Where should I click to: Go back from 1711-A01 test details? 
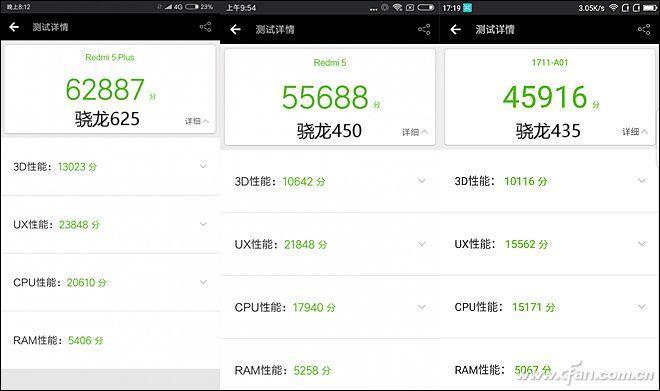[455, 29]
